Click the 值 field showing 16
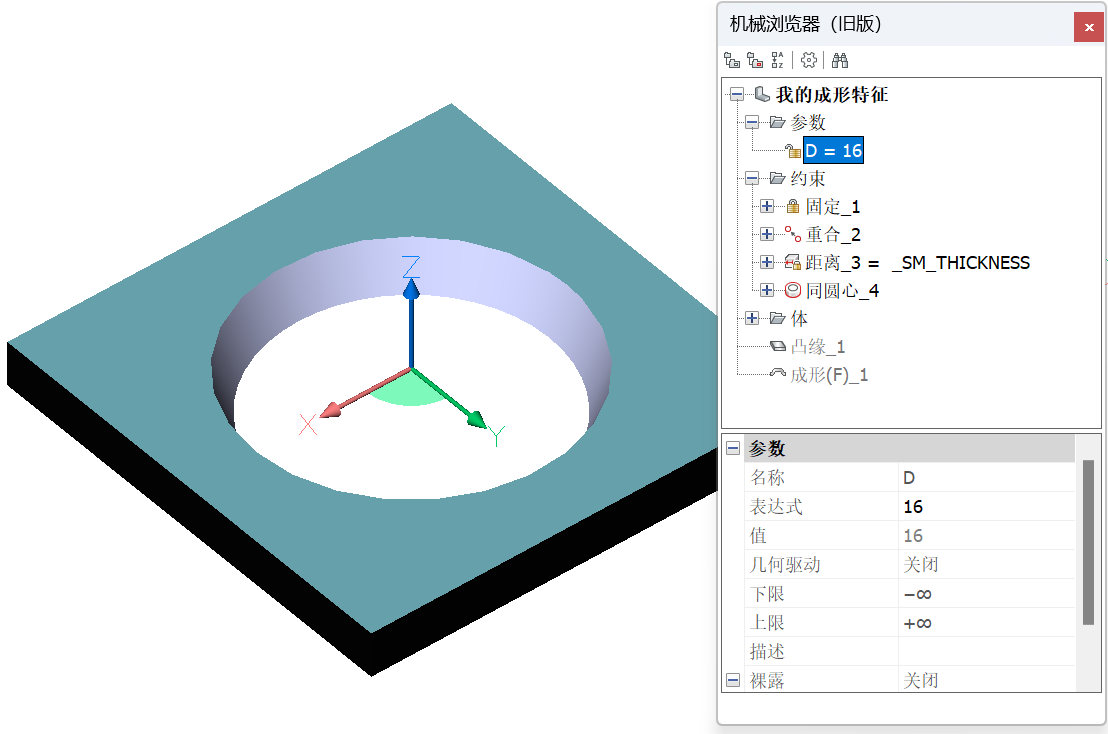This screenshot has width=1108, height=734. [986, 535]
